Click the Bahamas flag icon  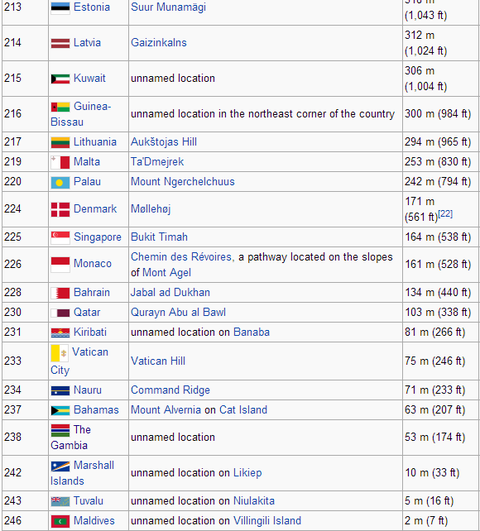(x=60, y=410)
